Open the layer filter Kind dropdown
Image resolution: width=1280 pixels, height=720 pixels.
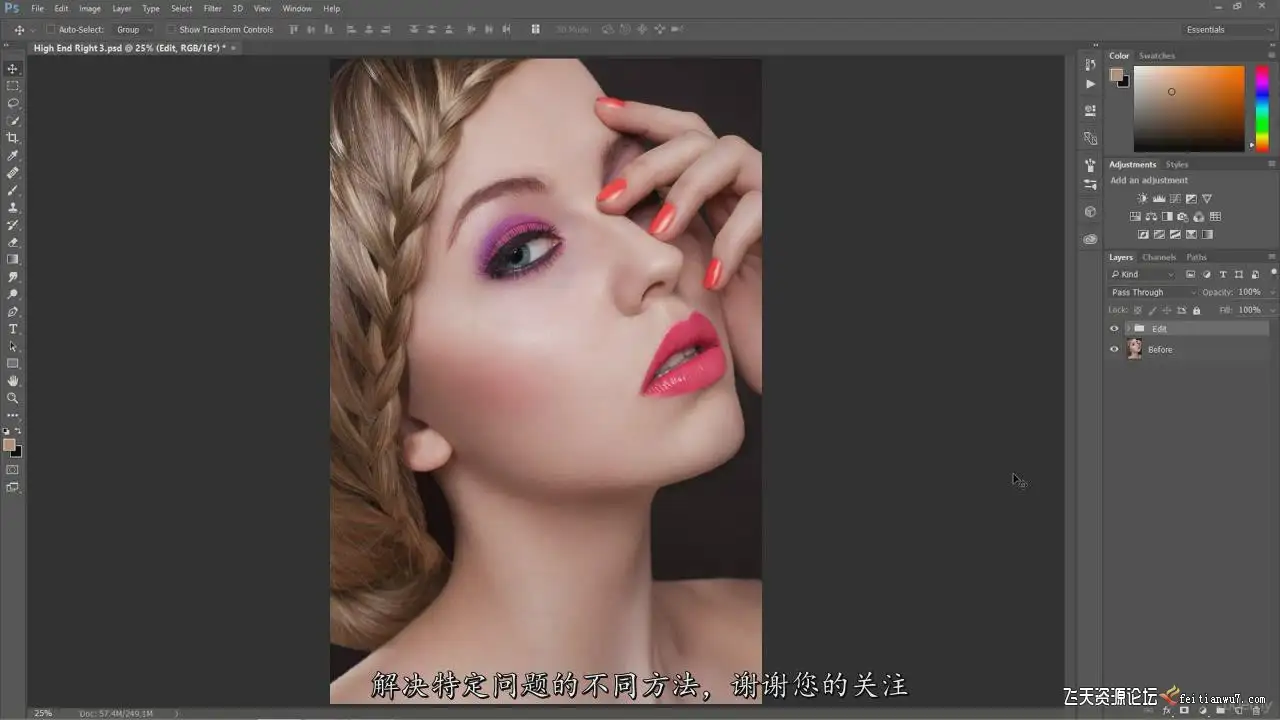pyautogui.click(x=1144, y=274)
